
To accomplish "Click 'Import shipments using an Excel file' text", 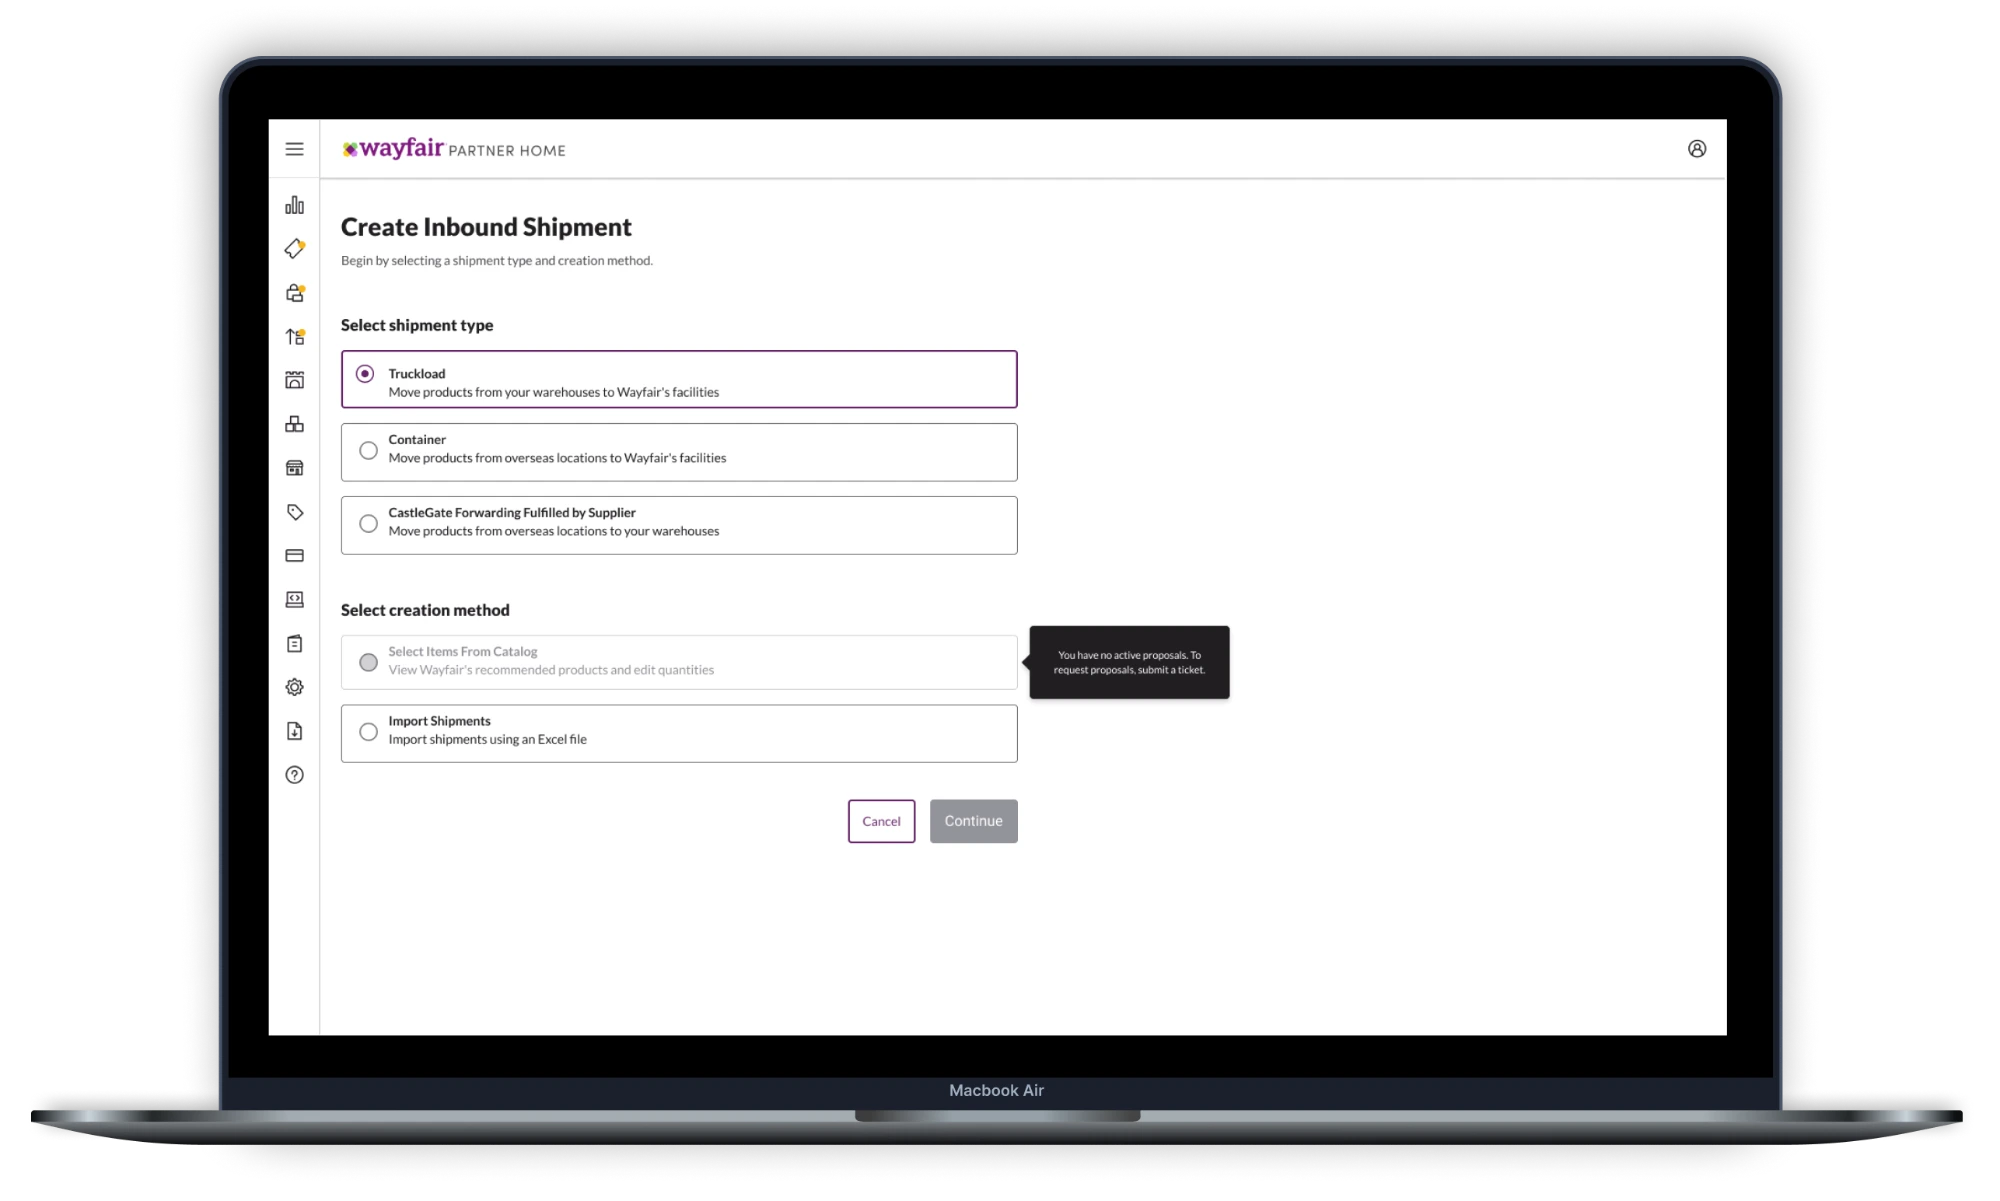I will pos(487,740).
